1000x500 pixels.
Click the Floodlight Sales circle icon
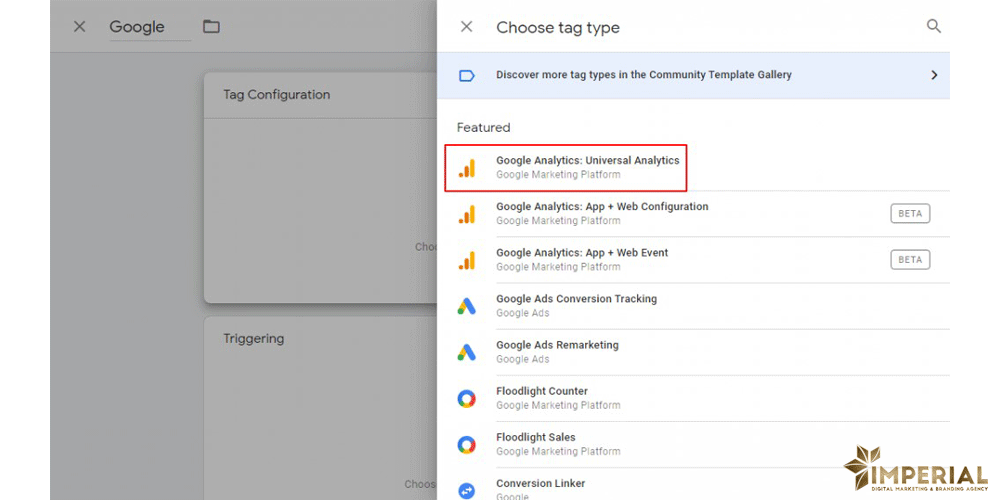467,444
